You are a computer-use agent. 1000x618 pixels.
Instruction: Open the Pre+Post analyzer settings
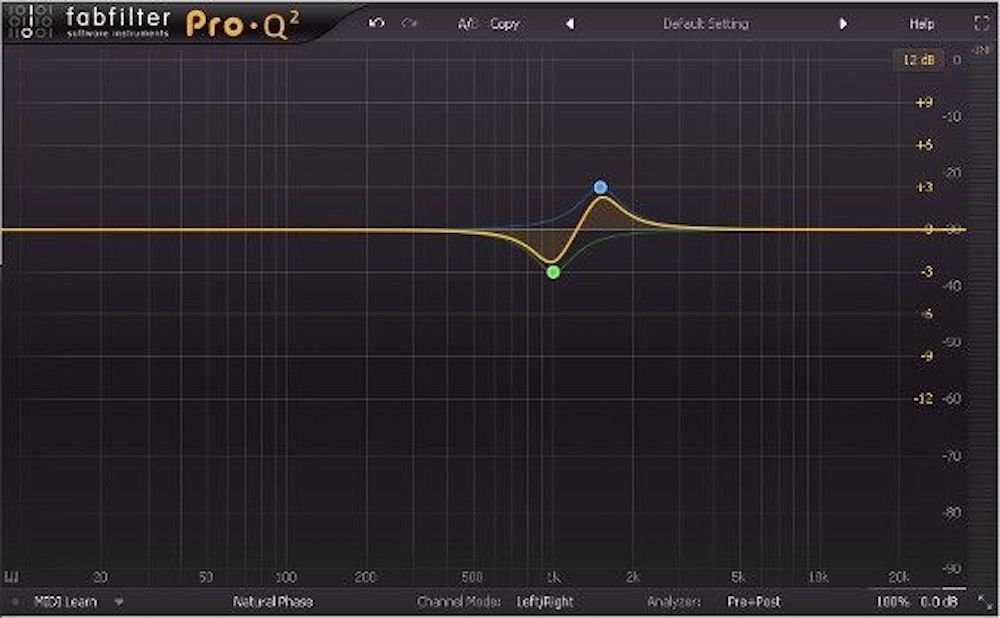coord(754,602)
